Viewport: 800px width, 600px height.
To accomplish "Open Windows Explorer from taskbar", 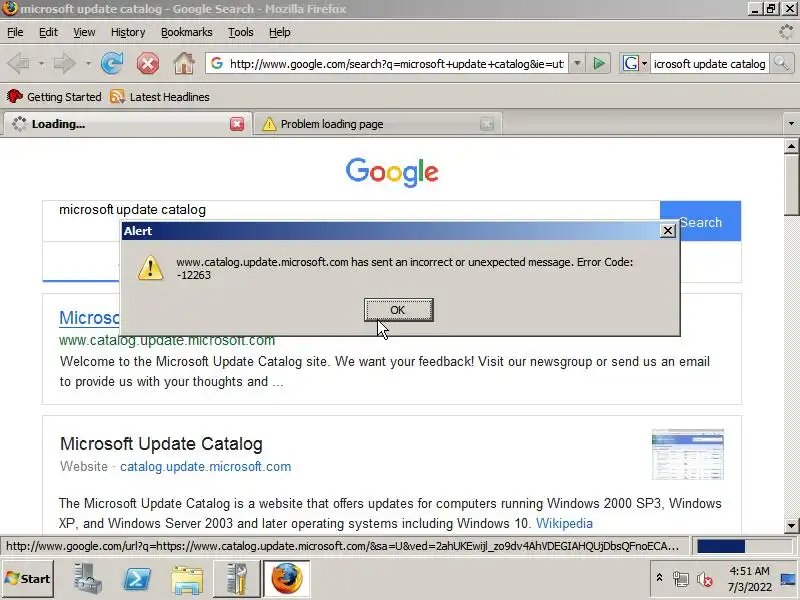I will pyautogui.click(x=187, y=579).
